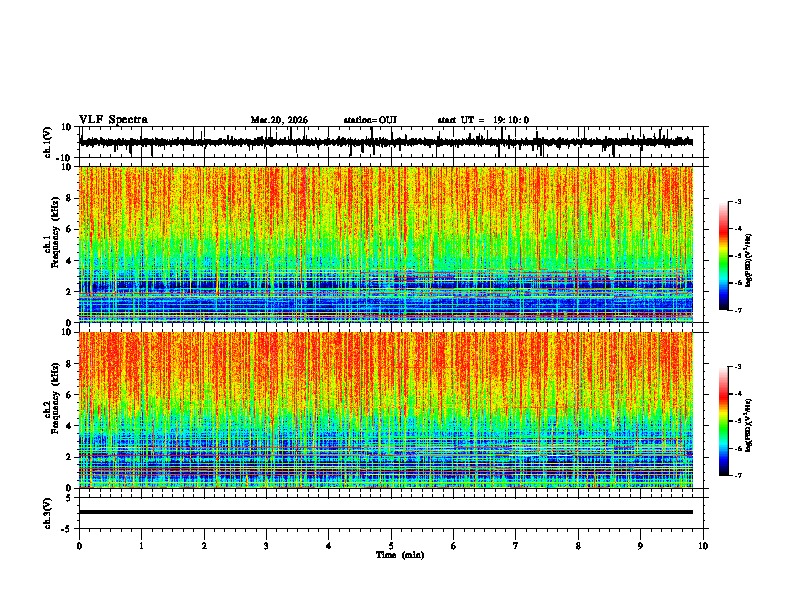Click the "4" kHz tick of ch.2 spectrogram
Screen dimensions: 792x612
69,426
